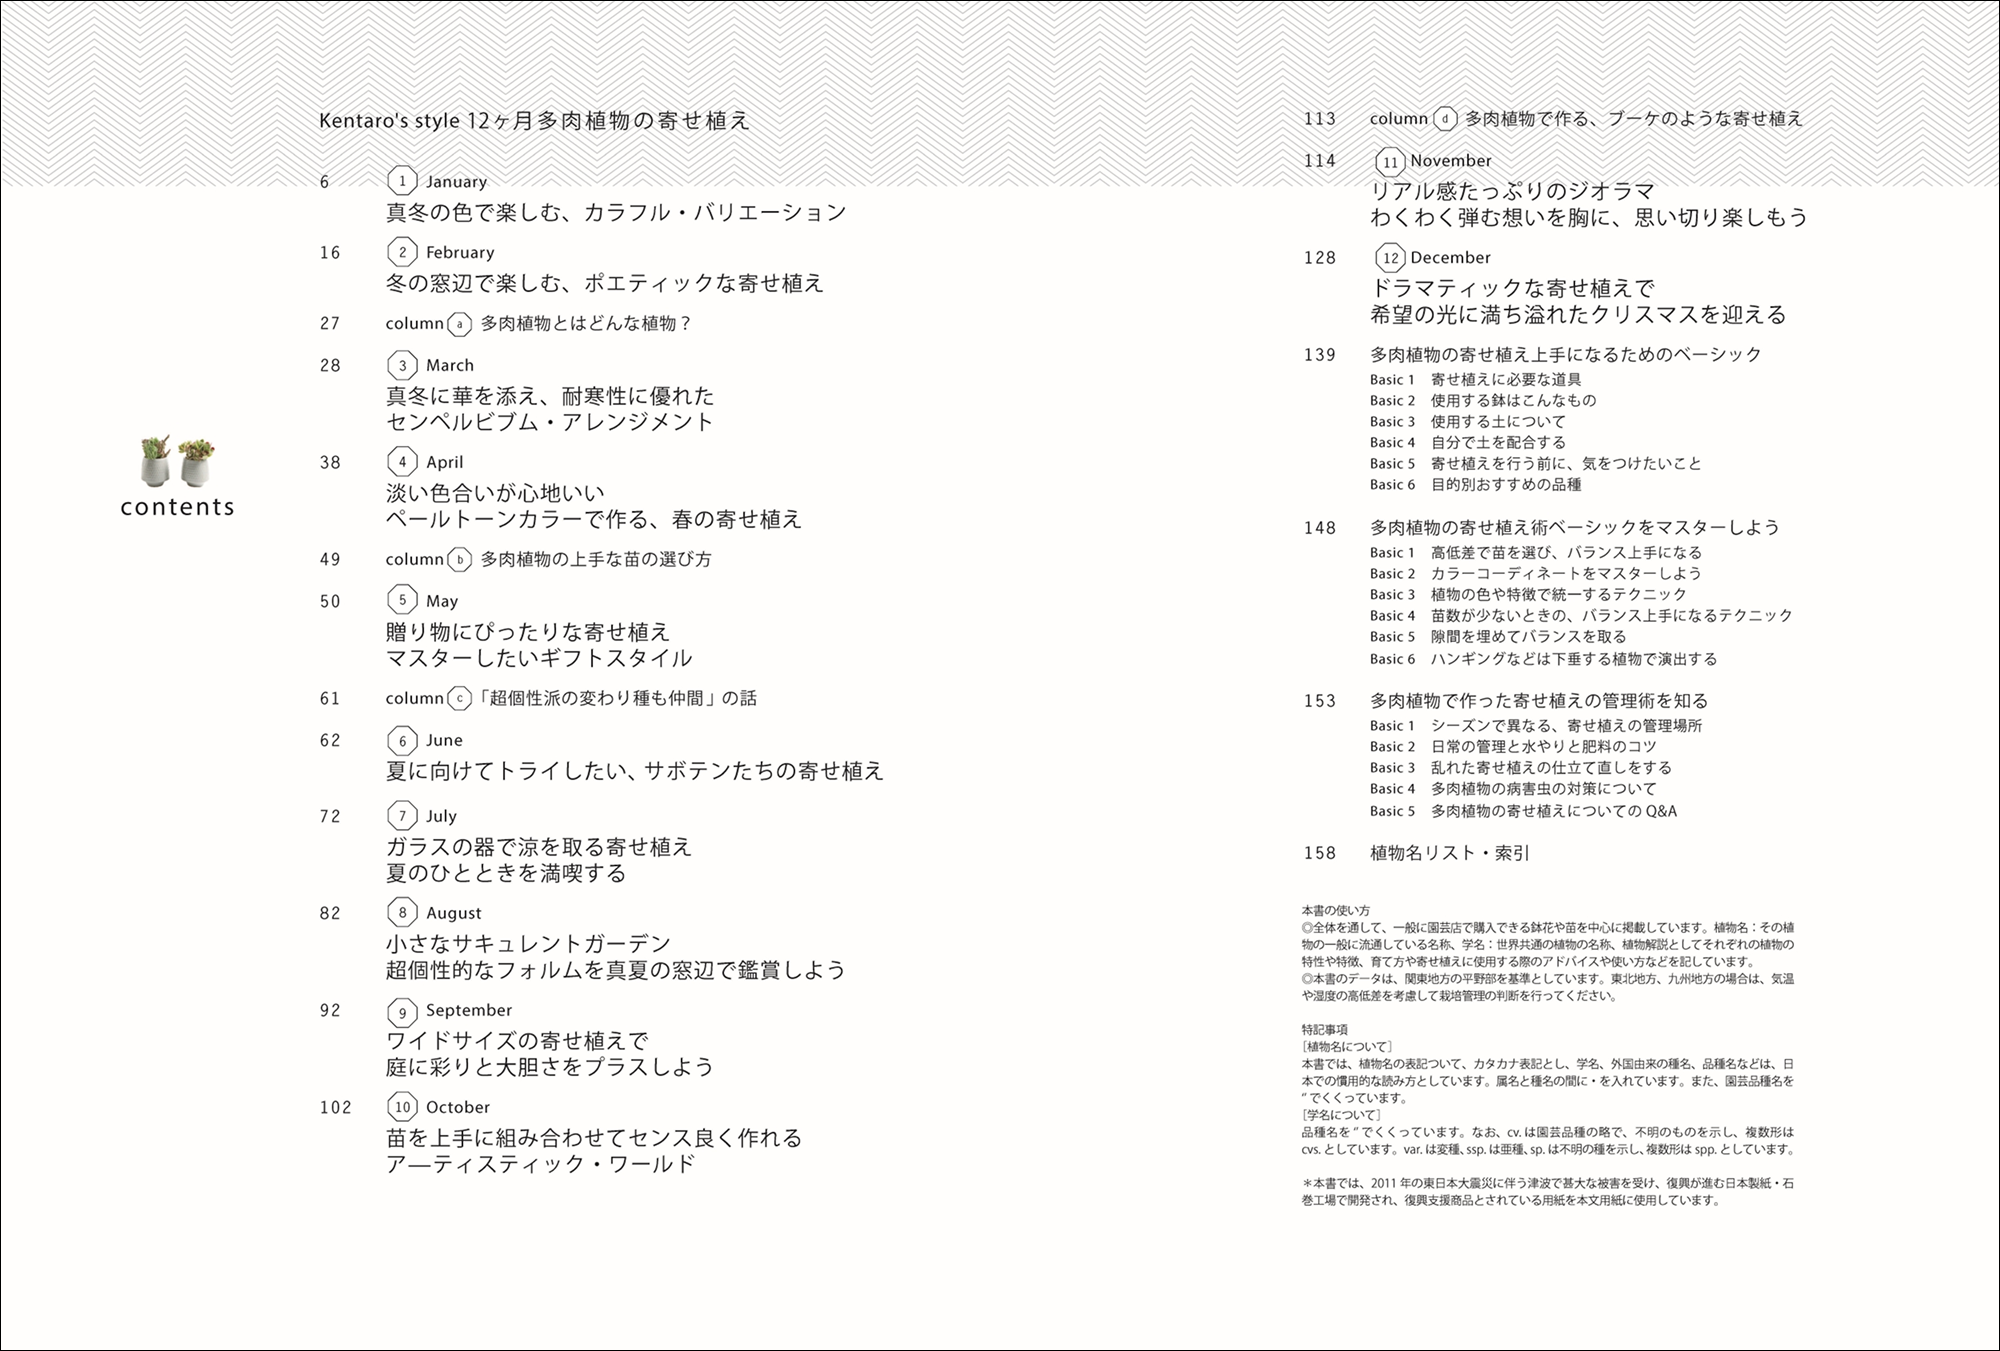Select the June cactus arrangement title
Viewport: 2000px width, 1351px height.
(x=635, y=771)
